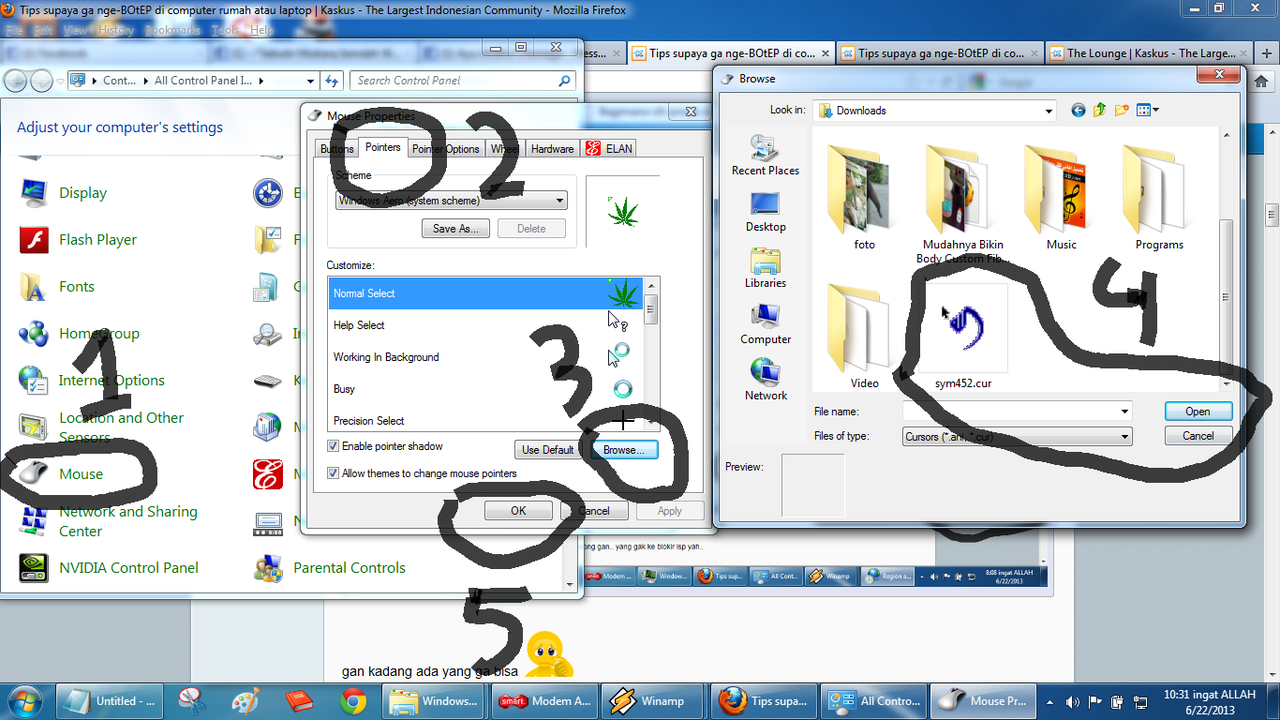Click the back arrow in Browse dialog
Screen dimensions: 1280x720
(1078, 111)
